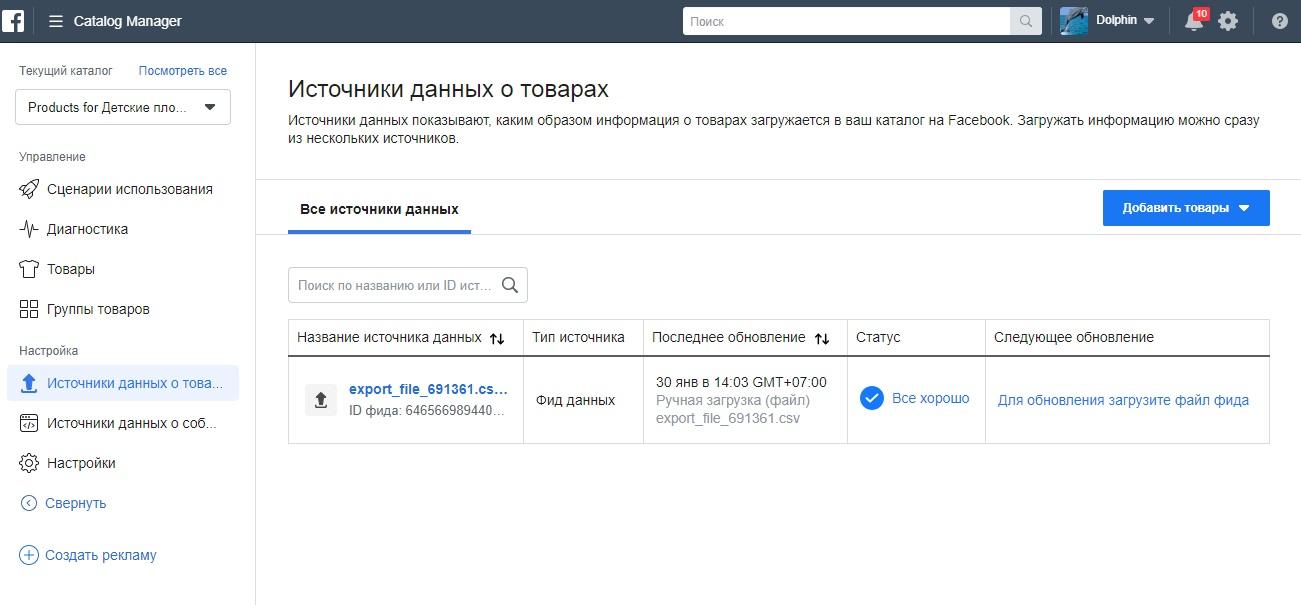Click the 30 янв в 14:03 GMT+07:00 date
The image size is (1301, 605).
click(x=741, y=382)
